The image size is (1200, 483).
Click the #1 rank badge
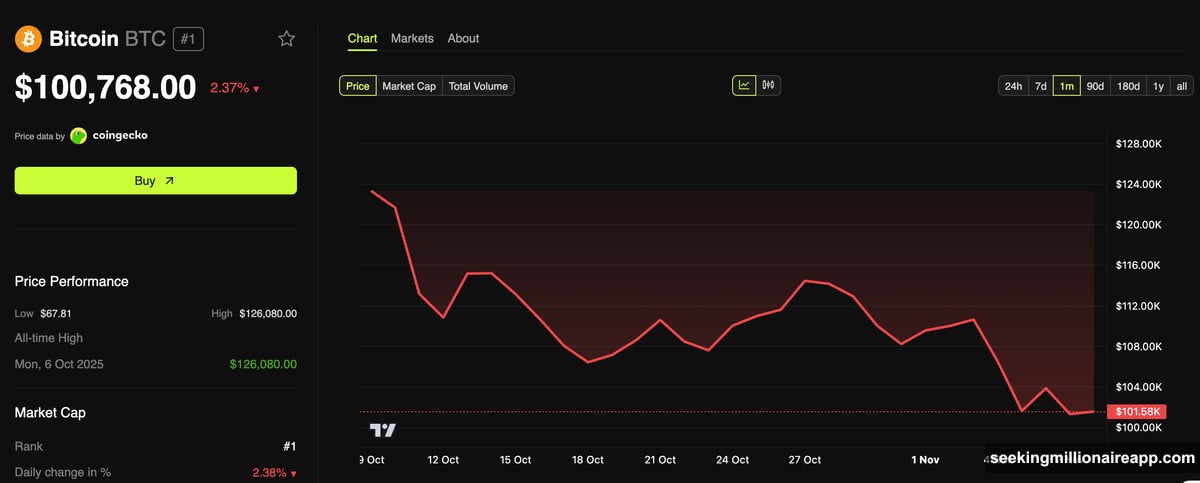[x=188, y=39]
